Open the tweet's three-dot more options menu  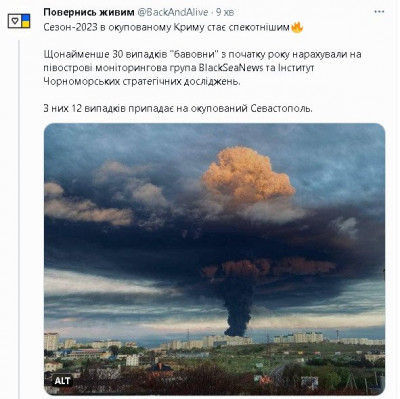[x=379, y=12]
